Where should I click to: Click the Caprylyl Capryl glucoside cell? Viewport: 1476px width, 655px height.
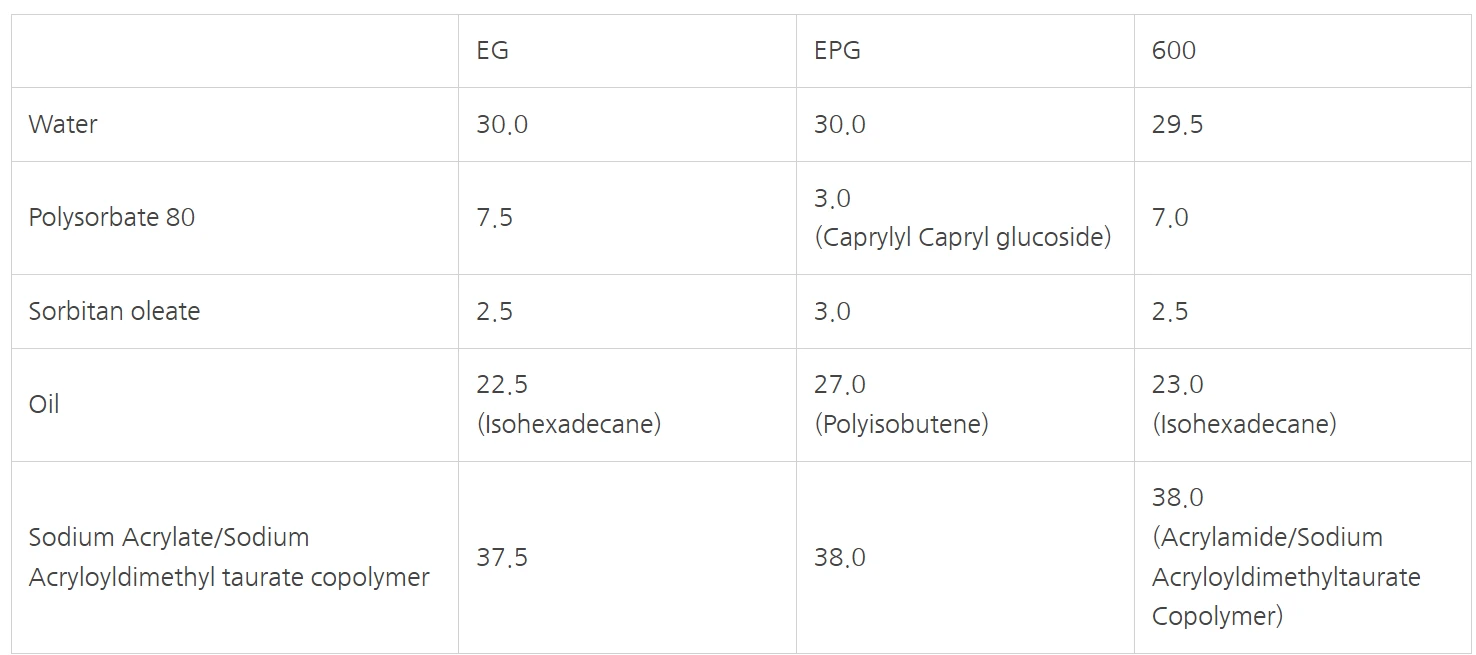click(x=965, y=218)
